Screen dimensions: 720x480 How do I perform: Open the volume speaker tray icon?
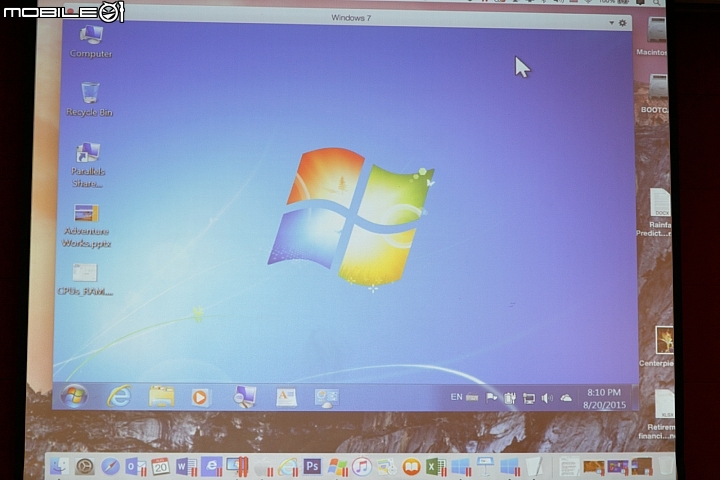click(x=547, y=398)
